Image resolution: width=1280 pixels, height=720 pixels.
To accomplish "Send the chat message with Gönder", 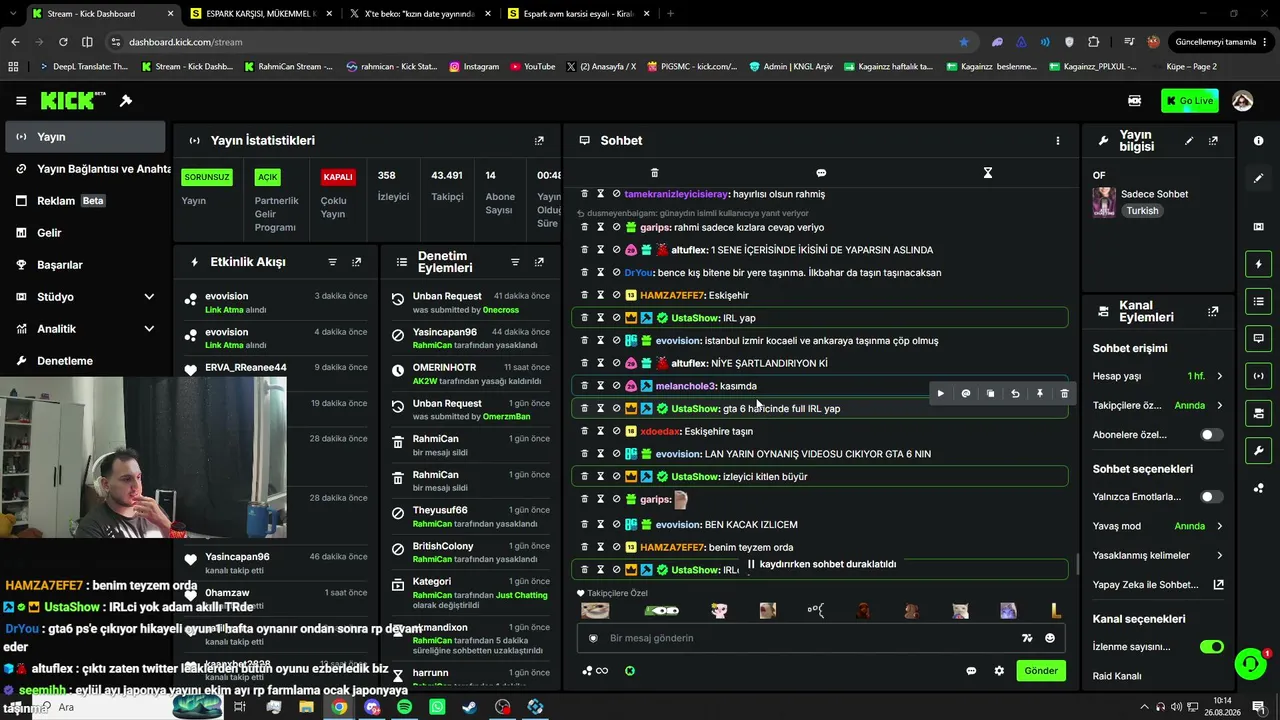I will coord(1040,671).
